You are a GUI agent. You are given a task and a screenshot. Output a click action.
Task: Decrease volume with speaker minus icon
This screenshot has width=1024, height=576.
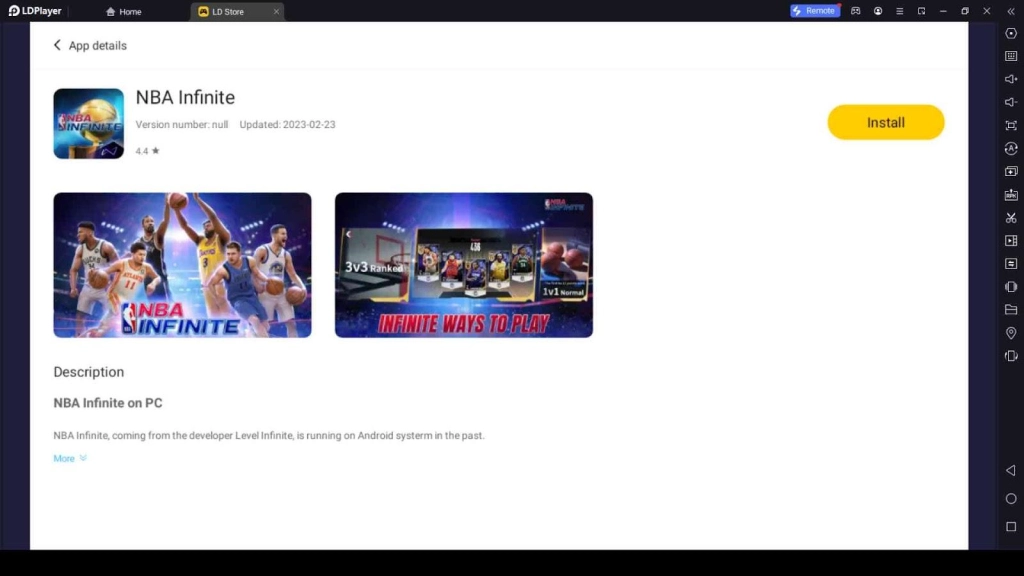coord(1011,102)
